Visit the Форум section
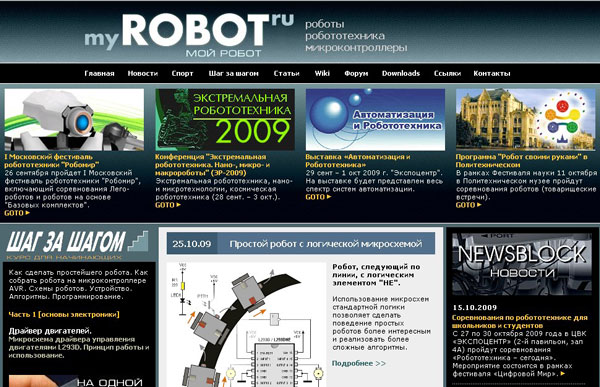This screenshot has height=387, width=600. 356,73
